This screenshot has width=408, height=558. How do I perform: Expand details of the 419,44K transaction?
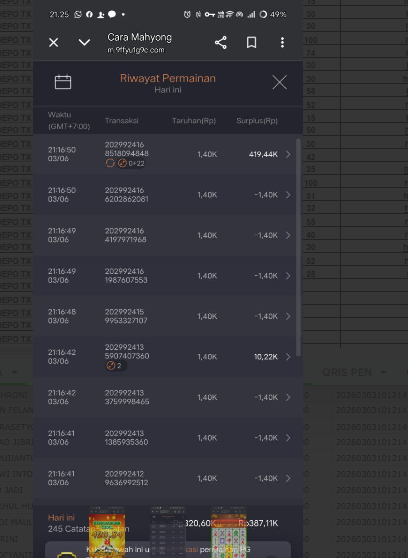pyautogui.click(x=288, y=154)
